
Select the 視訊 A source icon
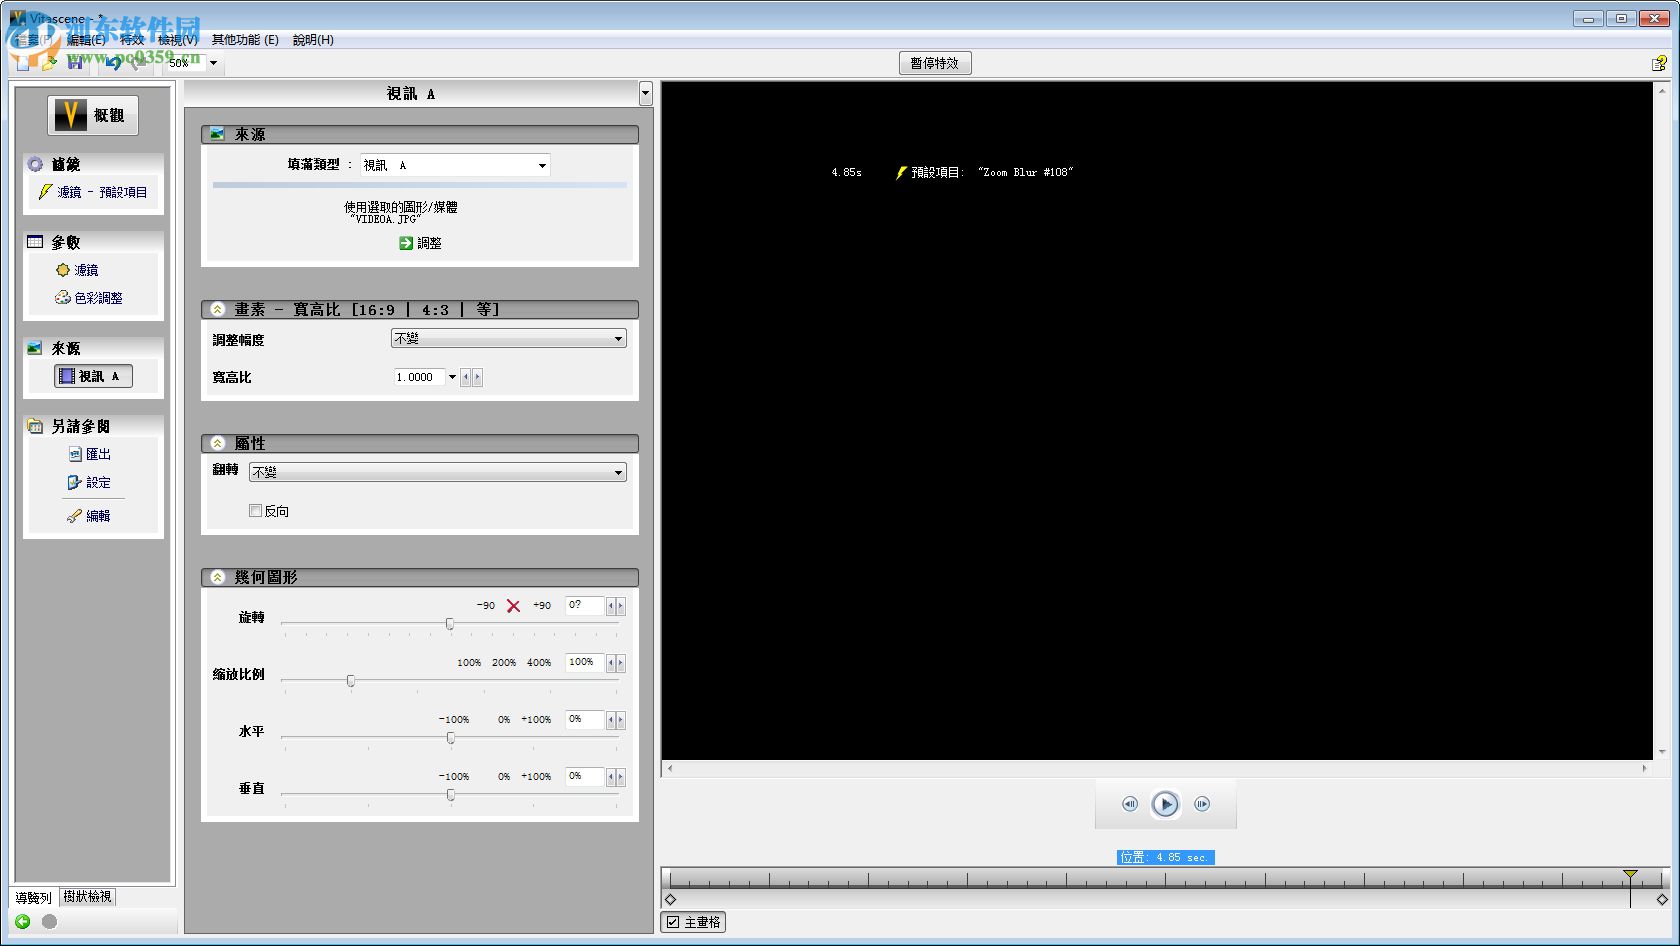tap(93, 376)
